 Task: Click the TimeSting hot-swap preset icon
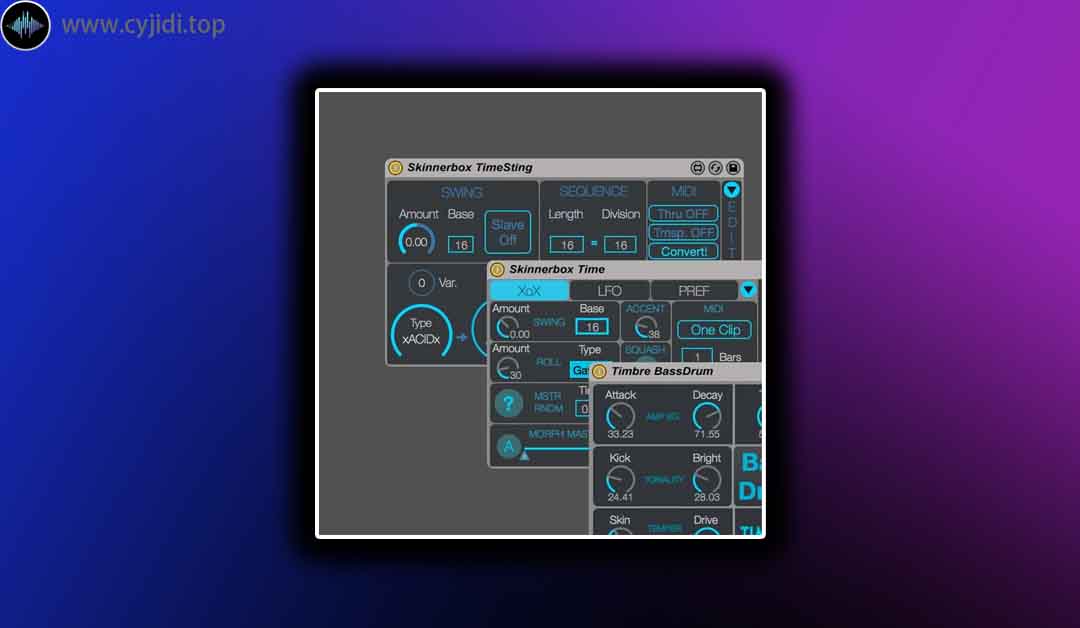[697, 168]
